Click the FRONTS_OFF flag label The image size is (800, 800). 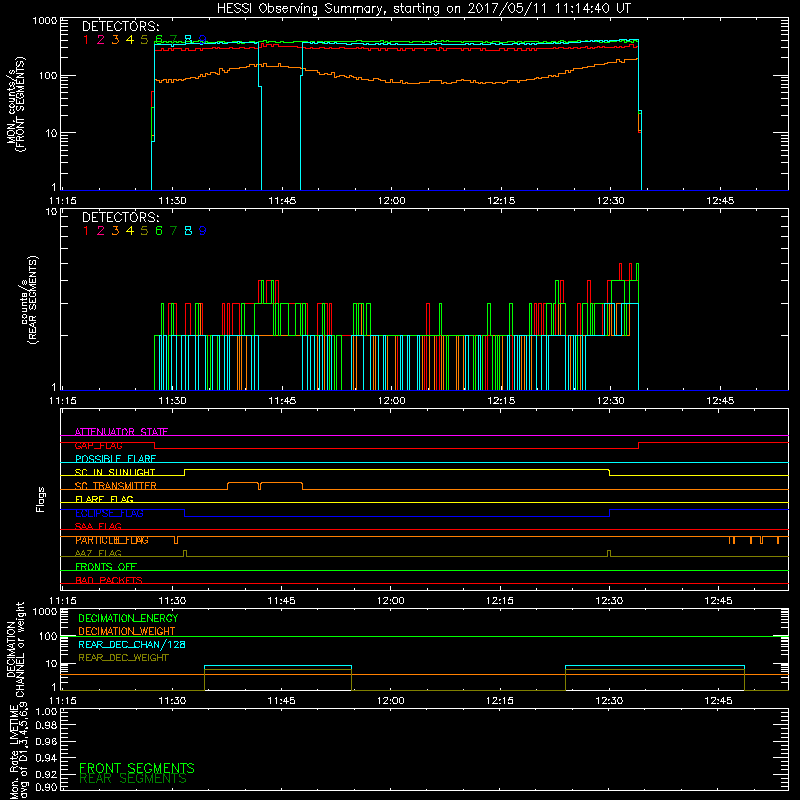coord(106,567)
